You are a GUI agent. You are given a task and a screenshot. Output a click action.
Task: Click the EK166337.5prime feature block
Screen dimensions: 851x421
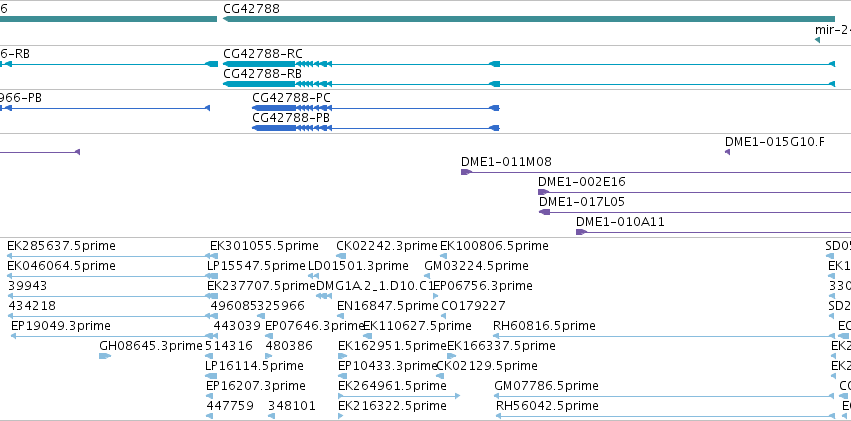452,356
